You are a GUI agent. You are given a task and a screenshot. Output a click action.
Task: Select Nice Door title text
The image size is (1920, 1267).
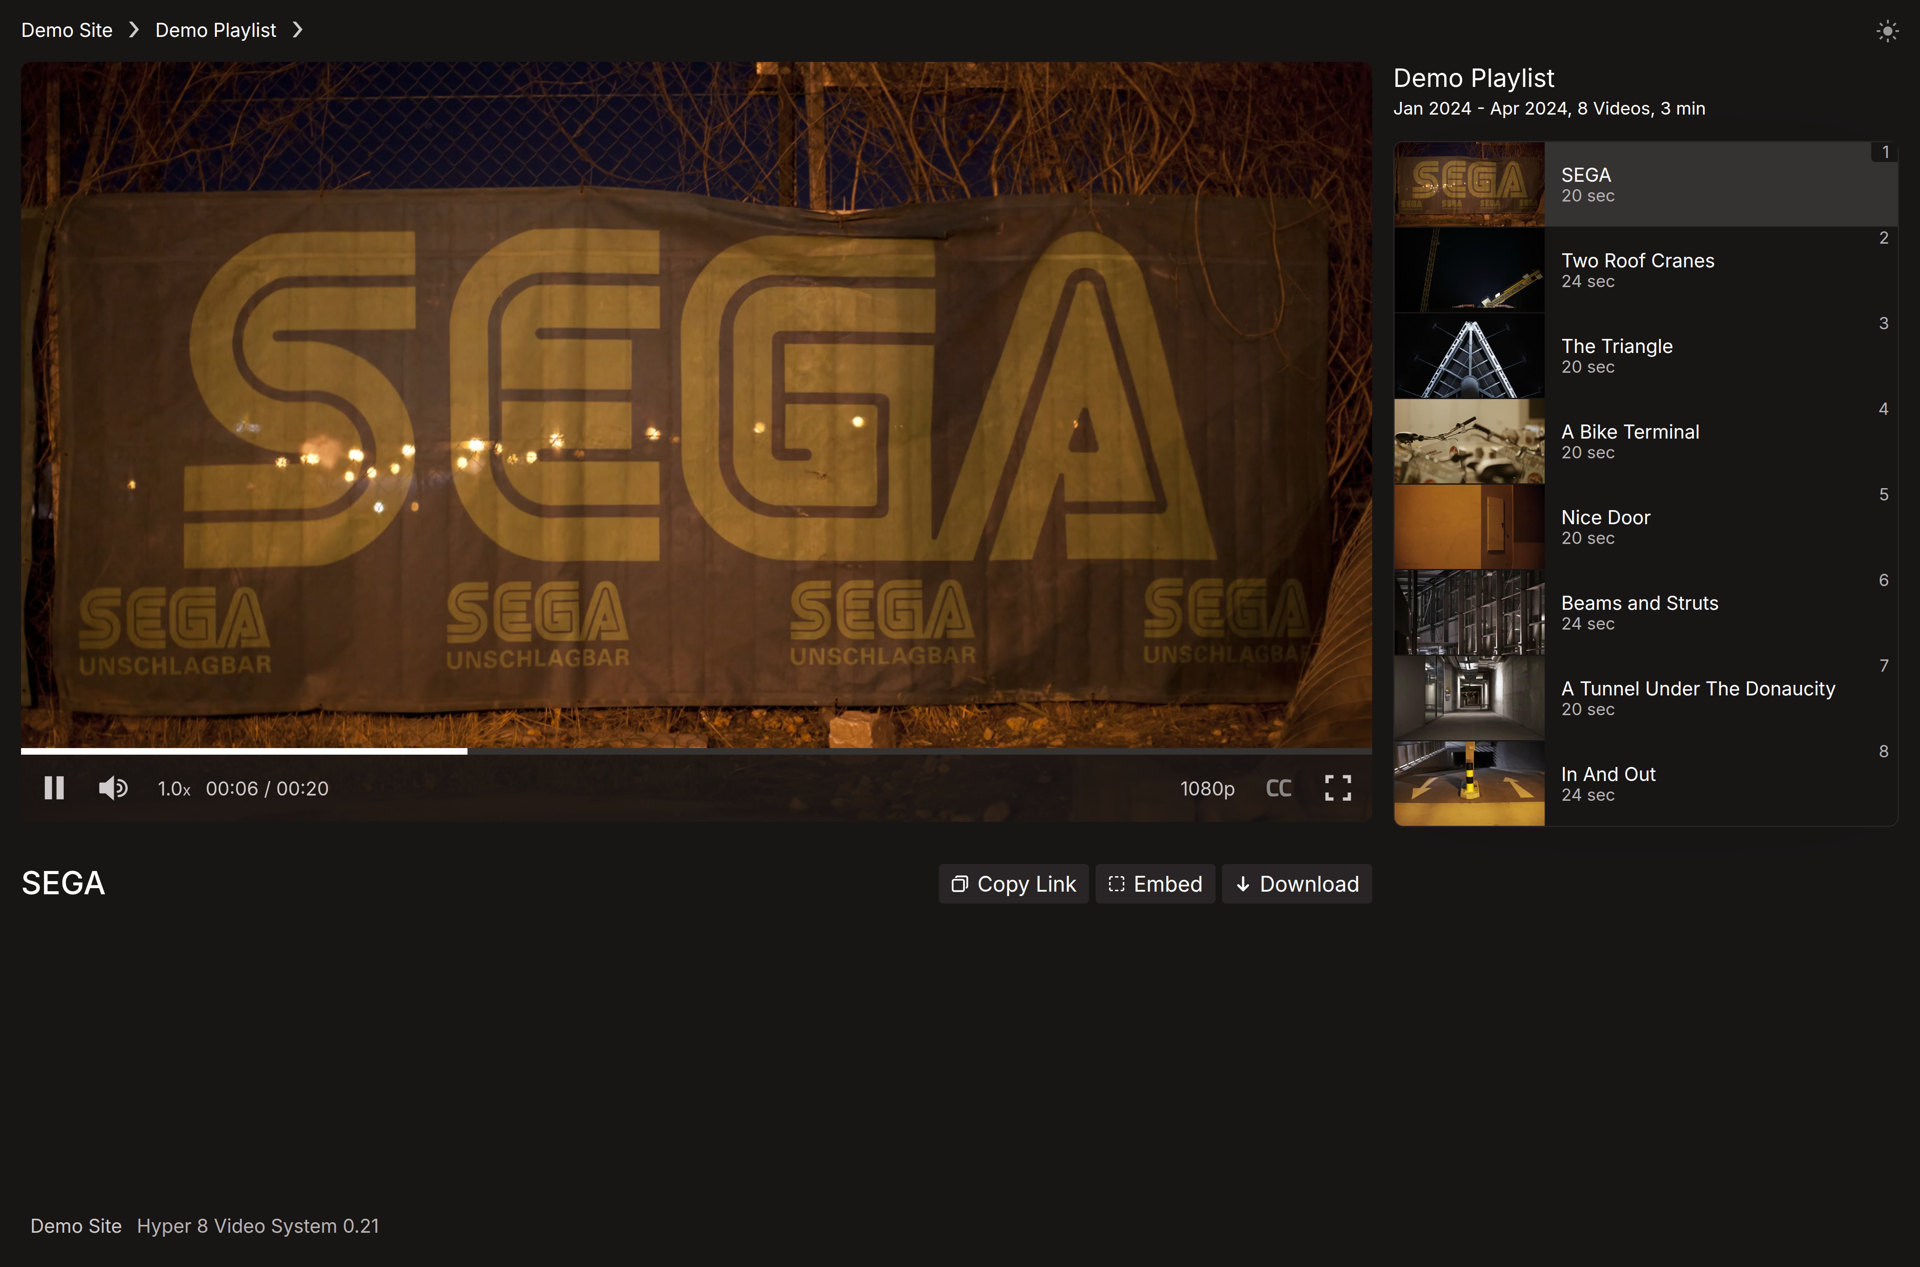point(1605,517)
